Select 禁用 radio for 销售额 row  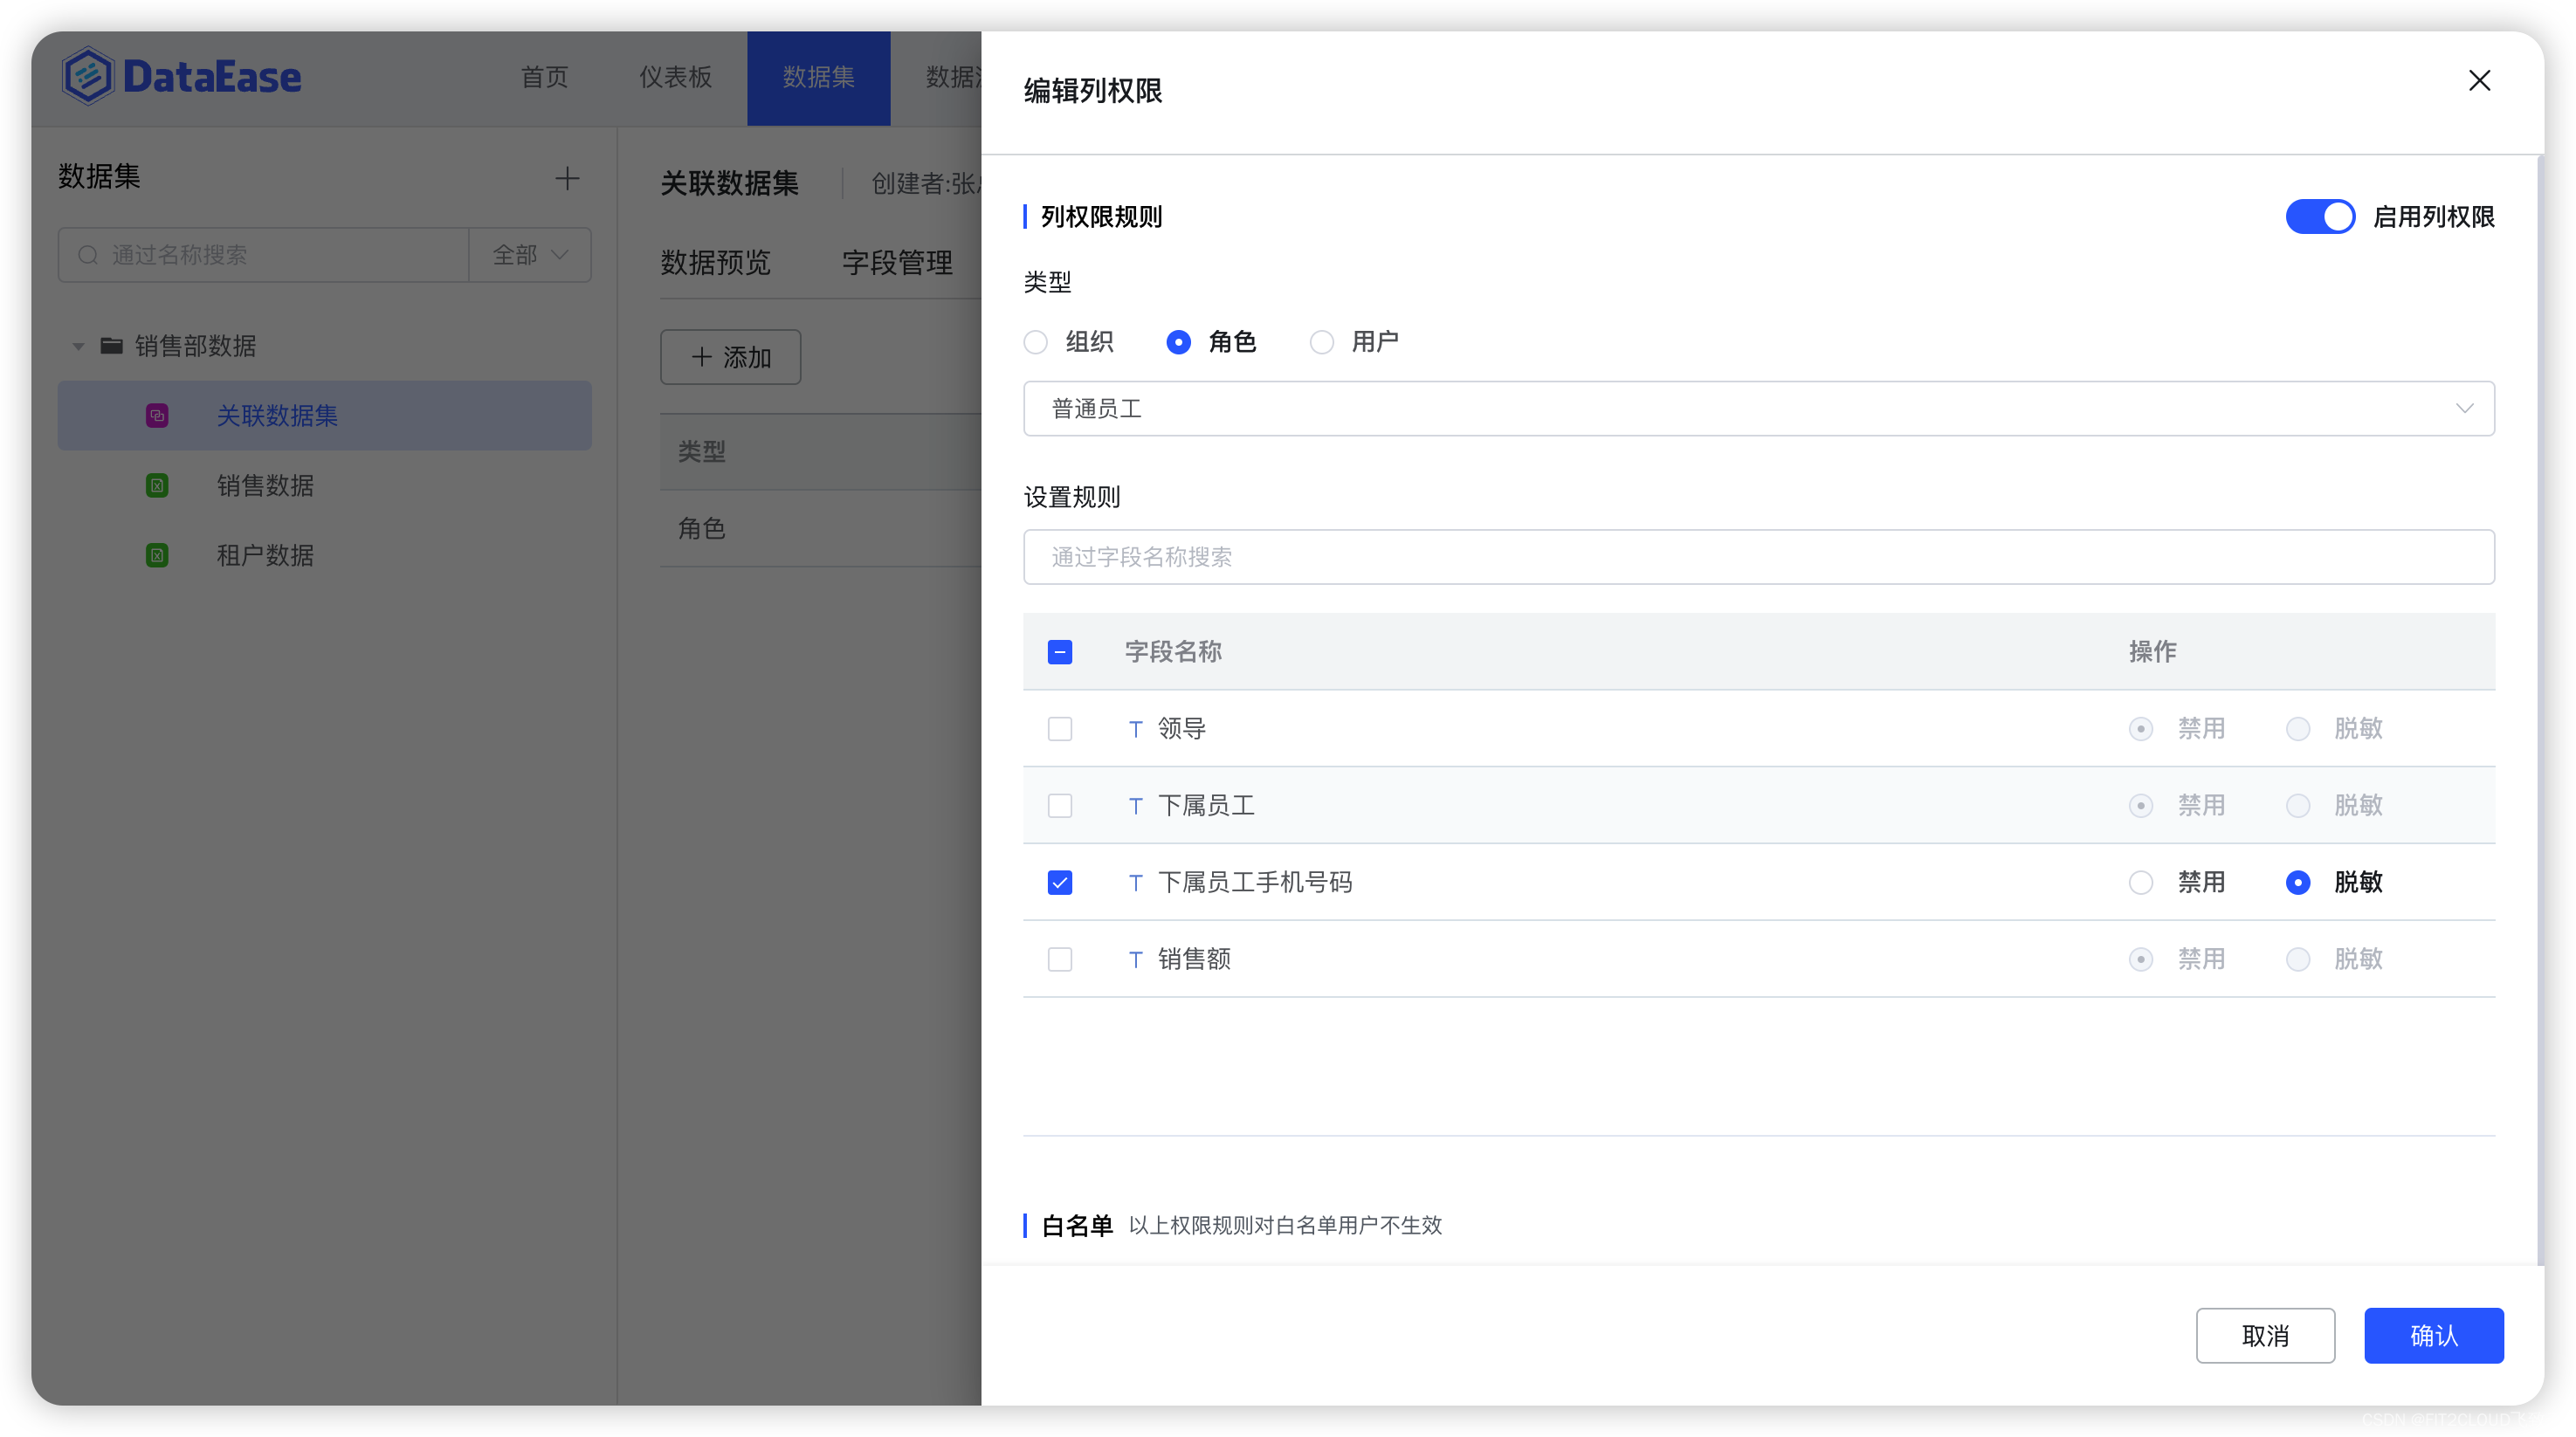pyautogui.click(x=2141, y=959)
